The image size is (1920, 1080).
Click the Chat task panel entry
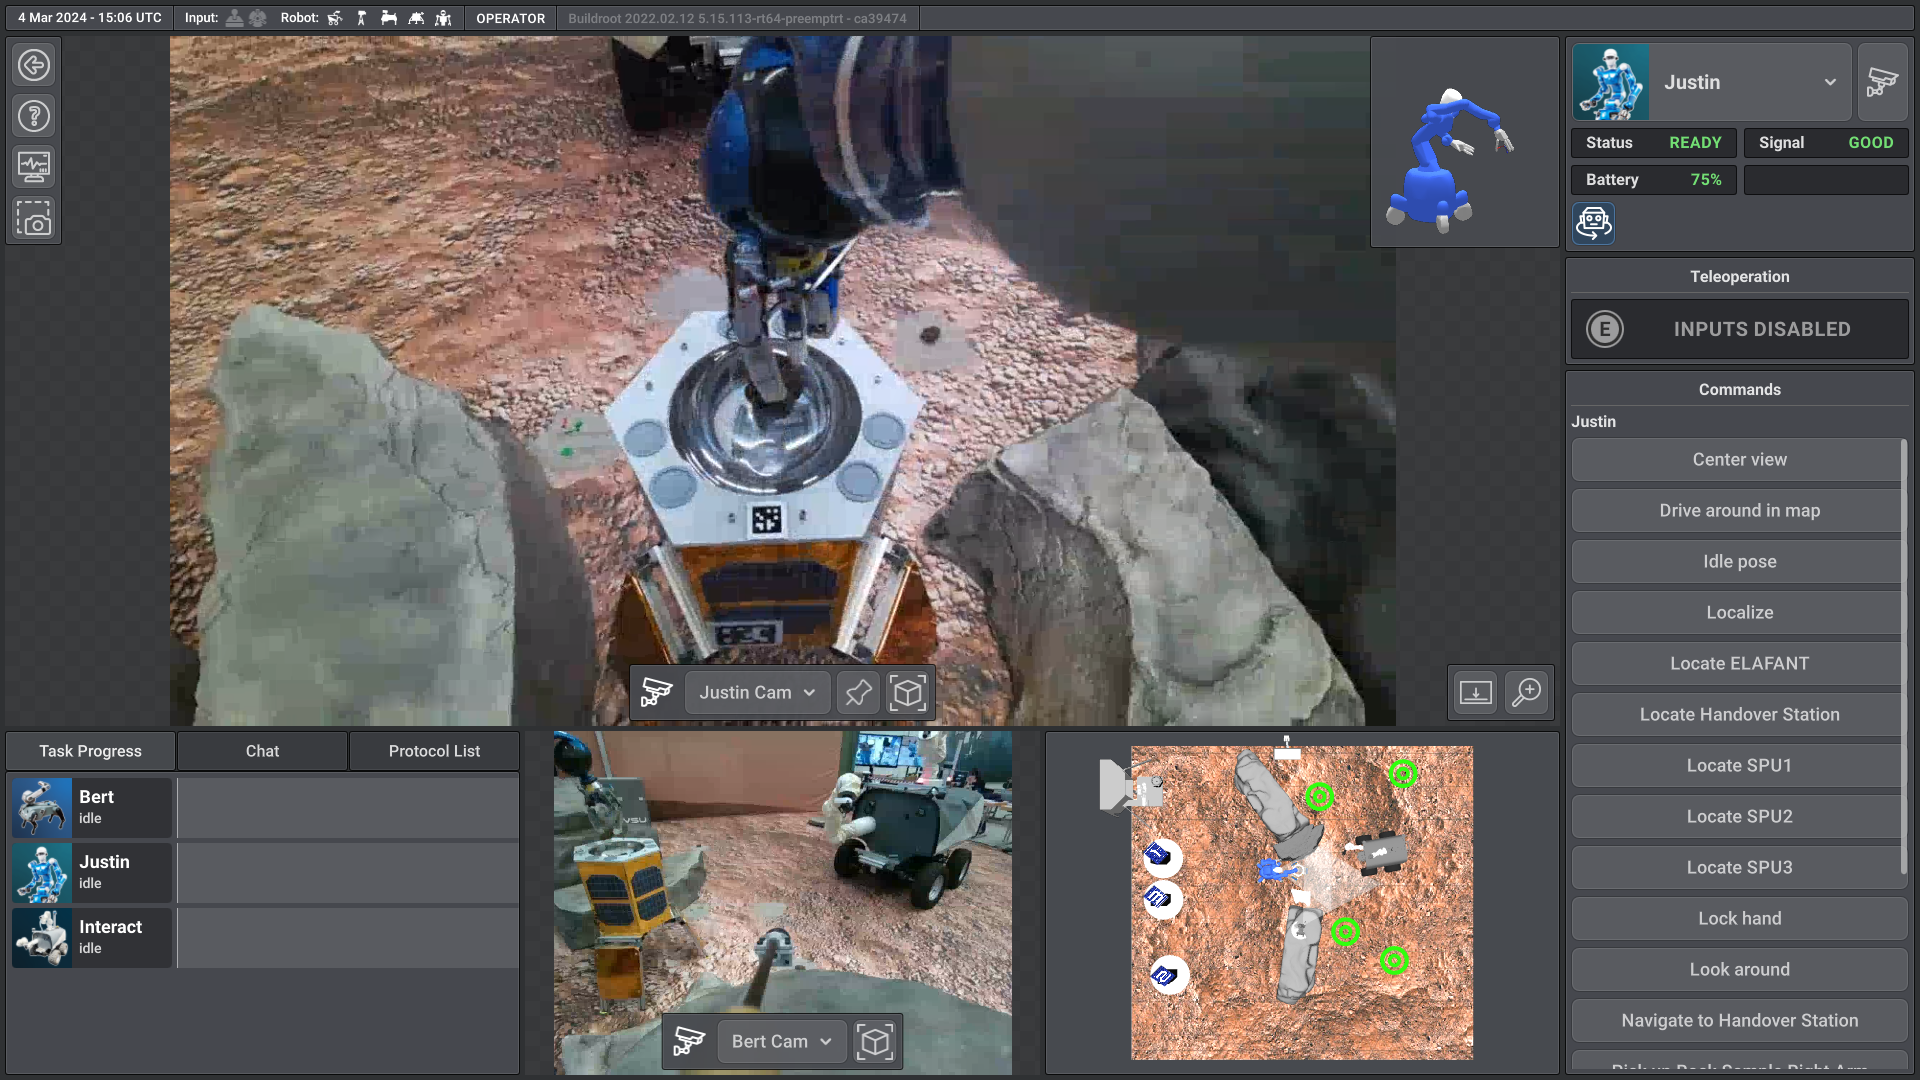click(261, 750)
